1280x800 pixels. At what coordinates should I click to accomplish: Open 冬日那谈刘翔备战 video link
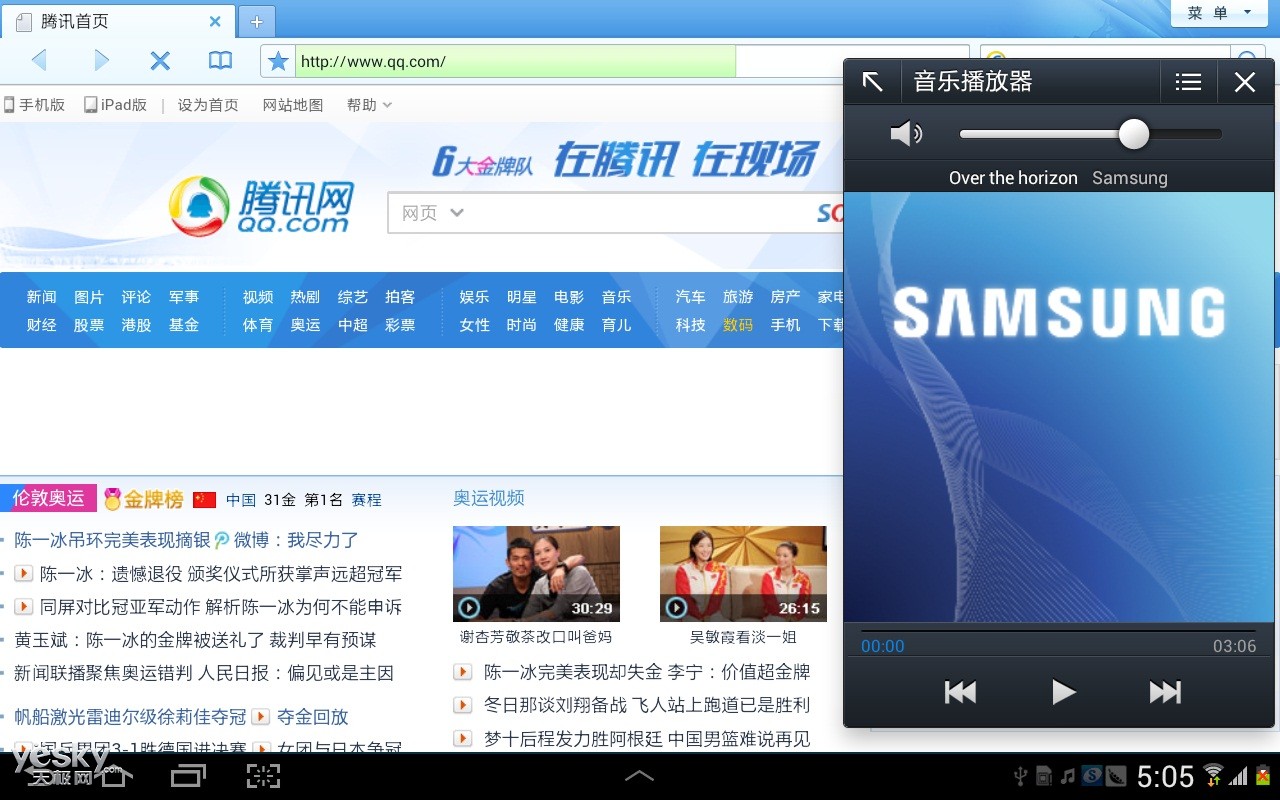click(x=647, y=705)
